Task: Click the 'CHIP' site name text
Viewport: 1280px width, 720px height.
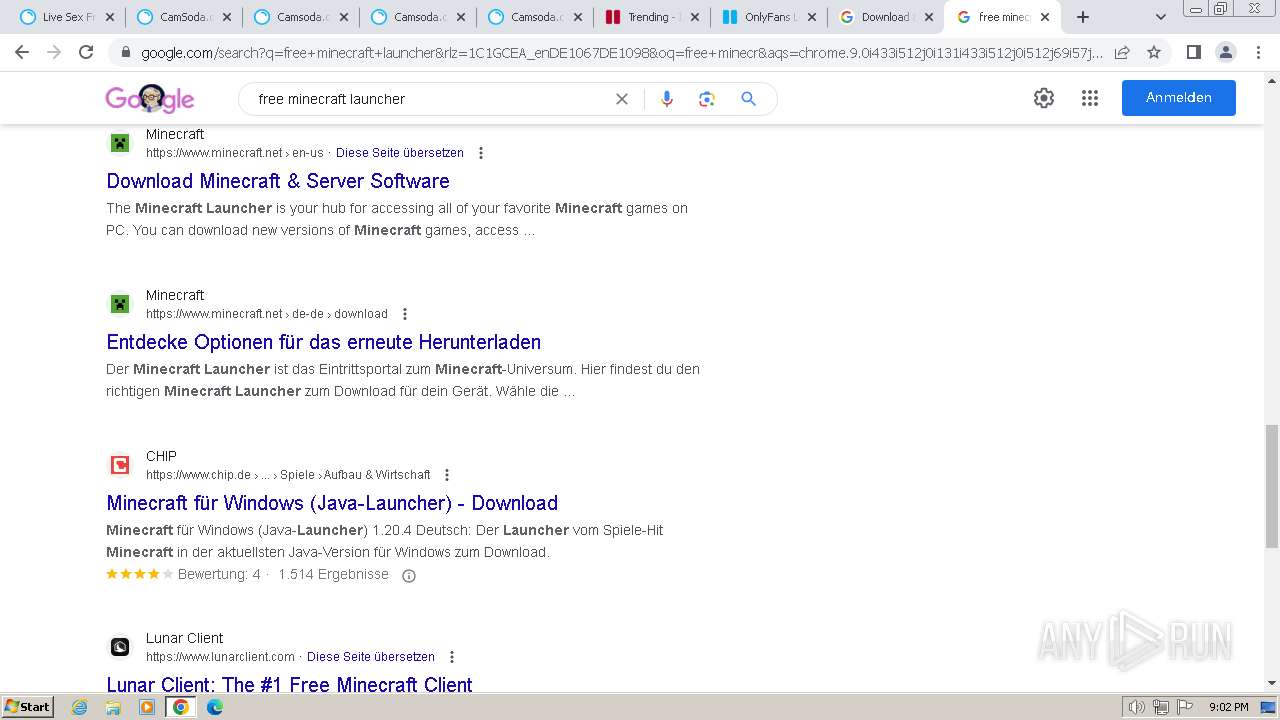Action: click(x=161, y=456)
